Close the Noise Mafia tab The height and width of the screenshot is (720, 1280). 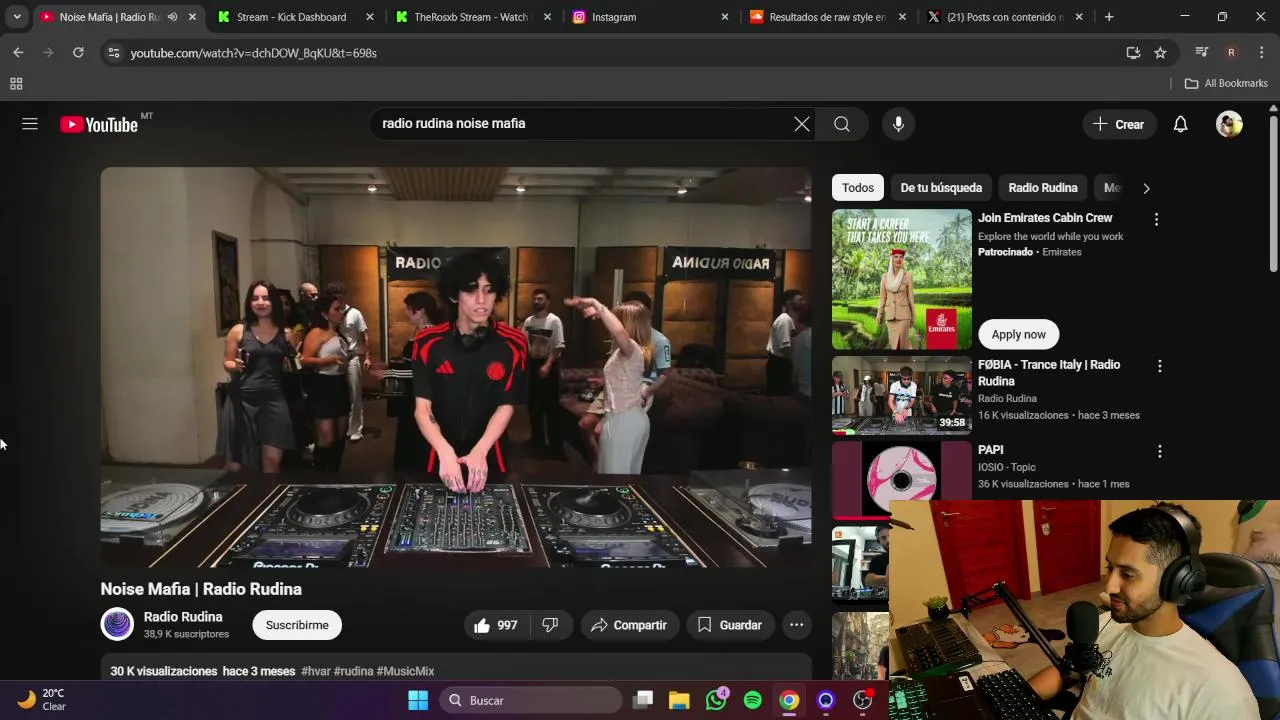[x=192, y=17]
